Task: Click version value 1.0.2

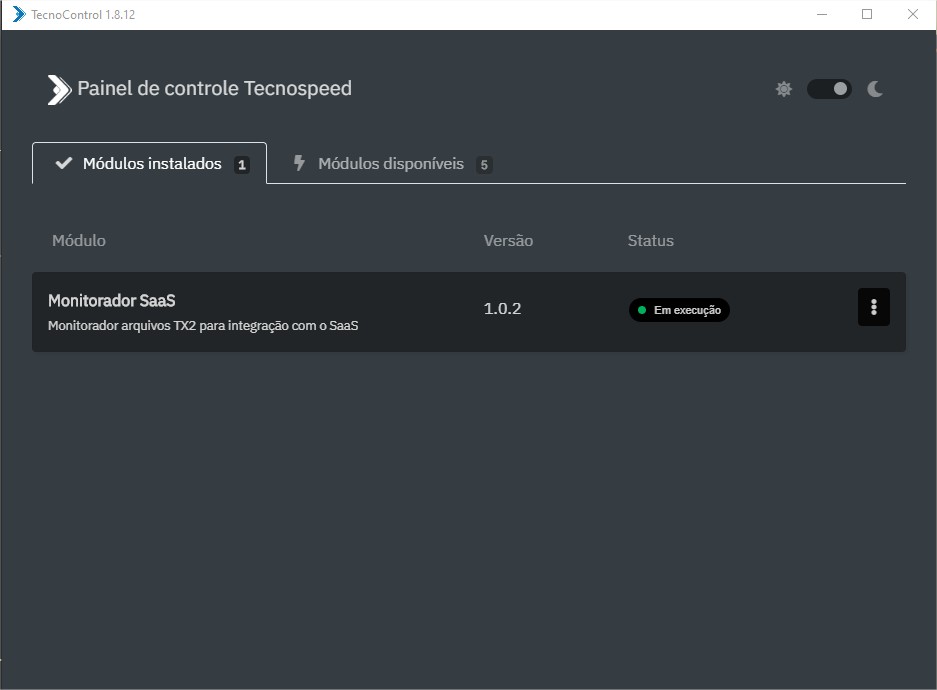Action: pyautogui.click(x=502, y=309)
